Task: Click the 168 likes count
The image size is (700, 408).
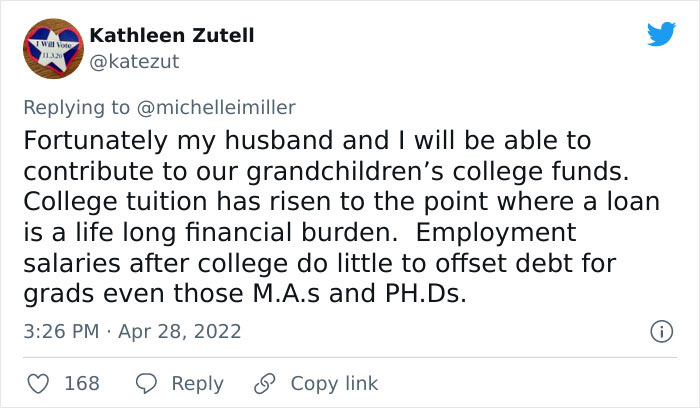Action: [81, 383]
